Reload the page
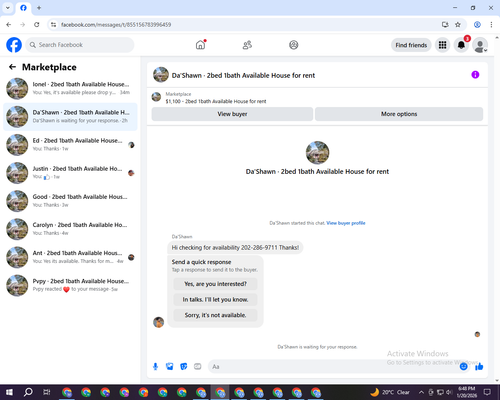500x400 pixels. click(37, 25)
